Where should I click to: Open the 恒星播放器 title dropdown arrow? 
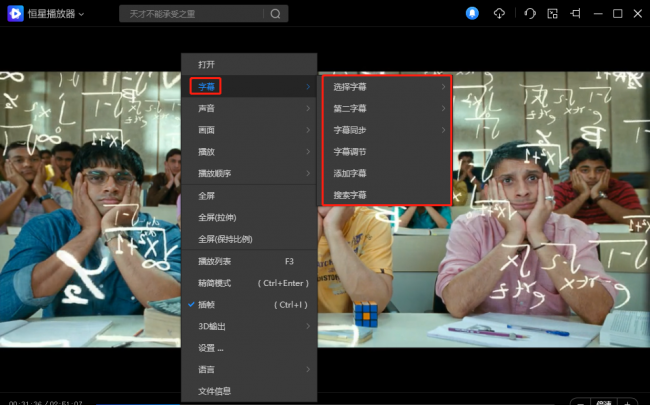tap(82, 14)
